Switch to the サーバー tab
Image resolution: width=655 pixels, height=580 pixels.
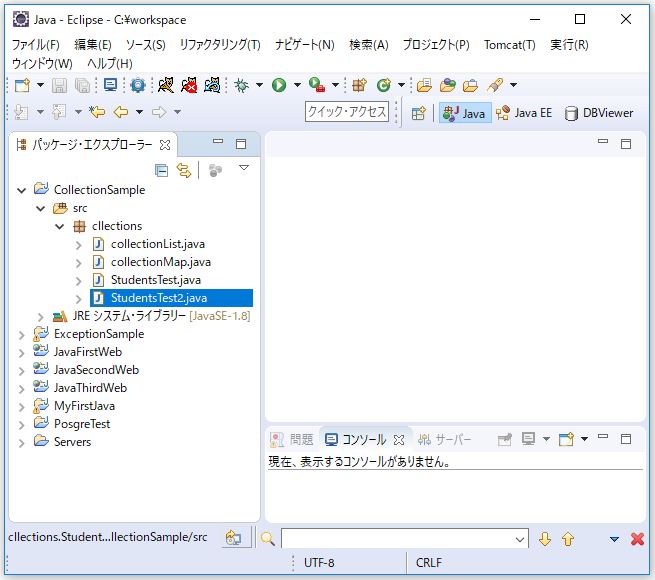point(444,440)
